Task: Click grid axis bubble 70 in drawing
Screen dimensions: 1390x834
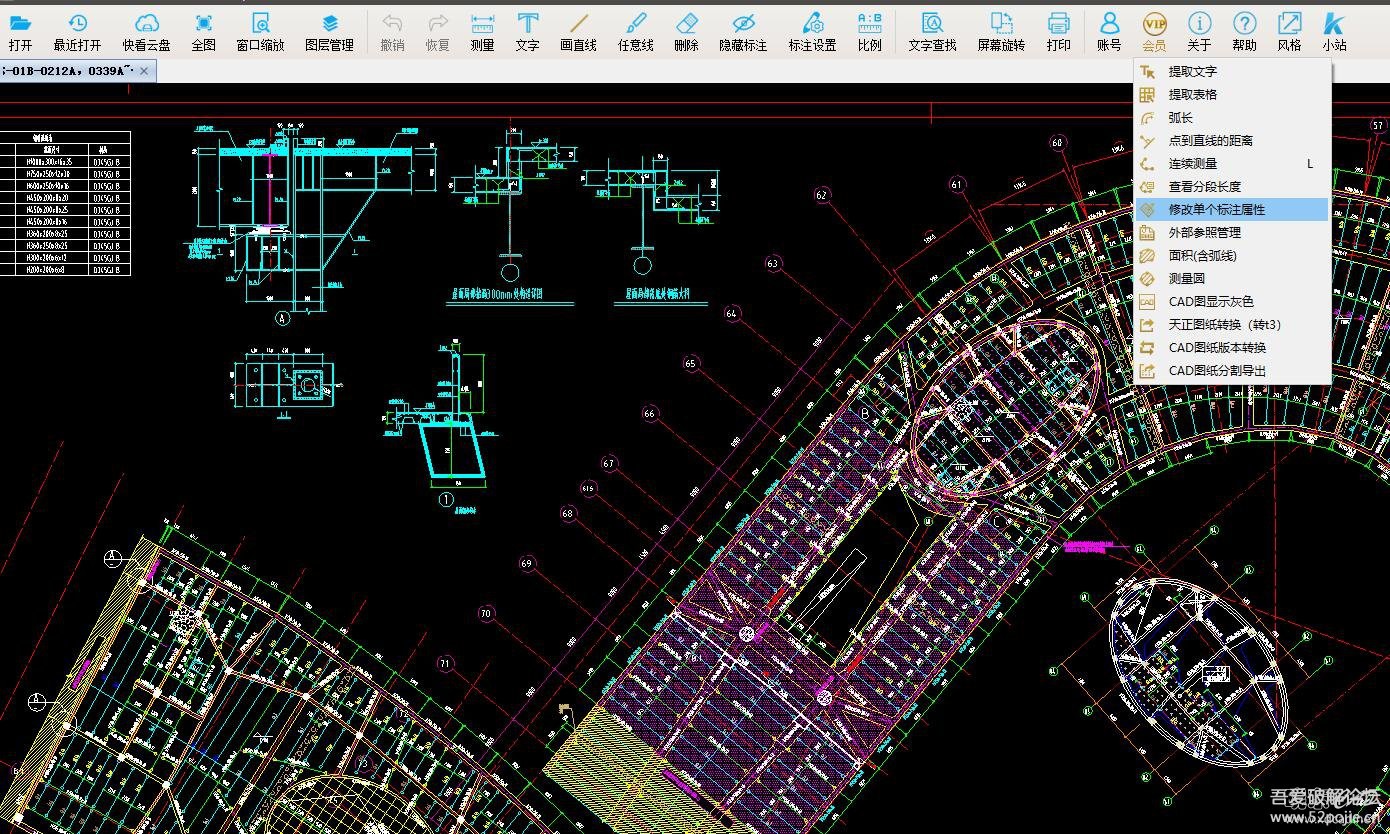Action: 486,613
